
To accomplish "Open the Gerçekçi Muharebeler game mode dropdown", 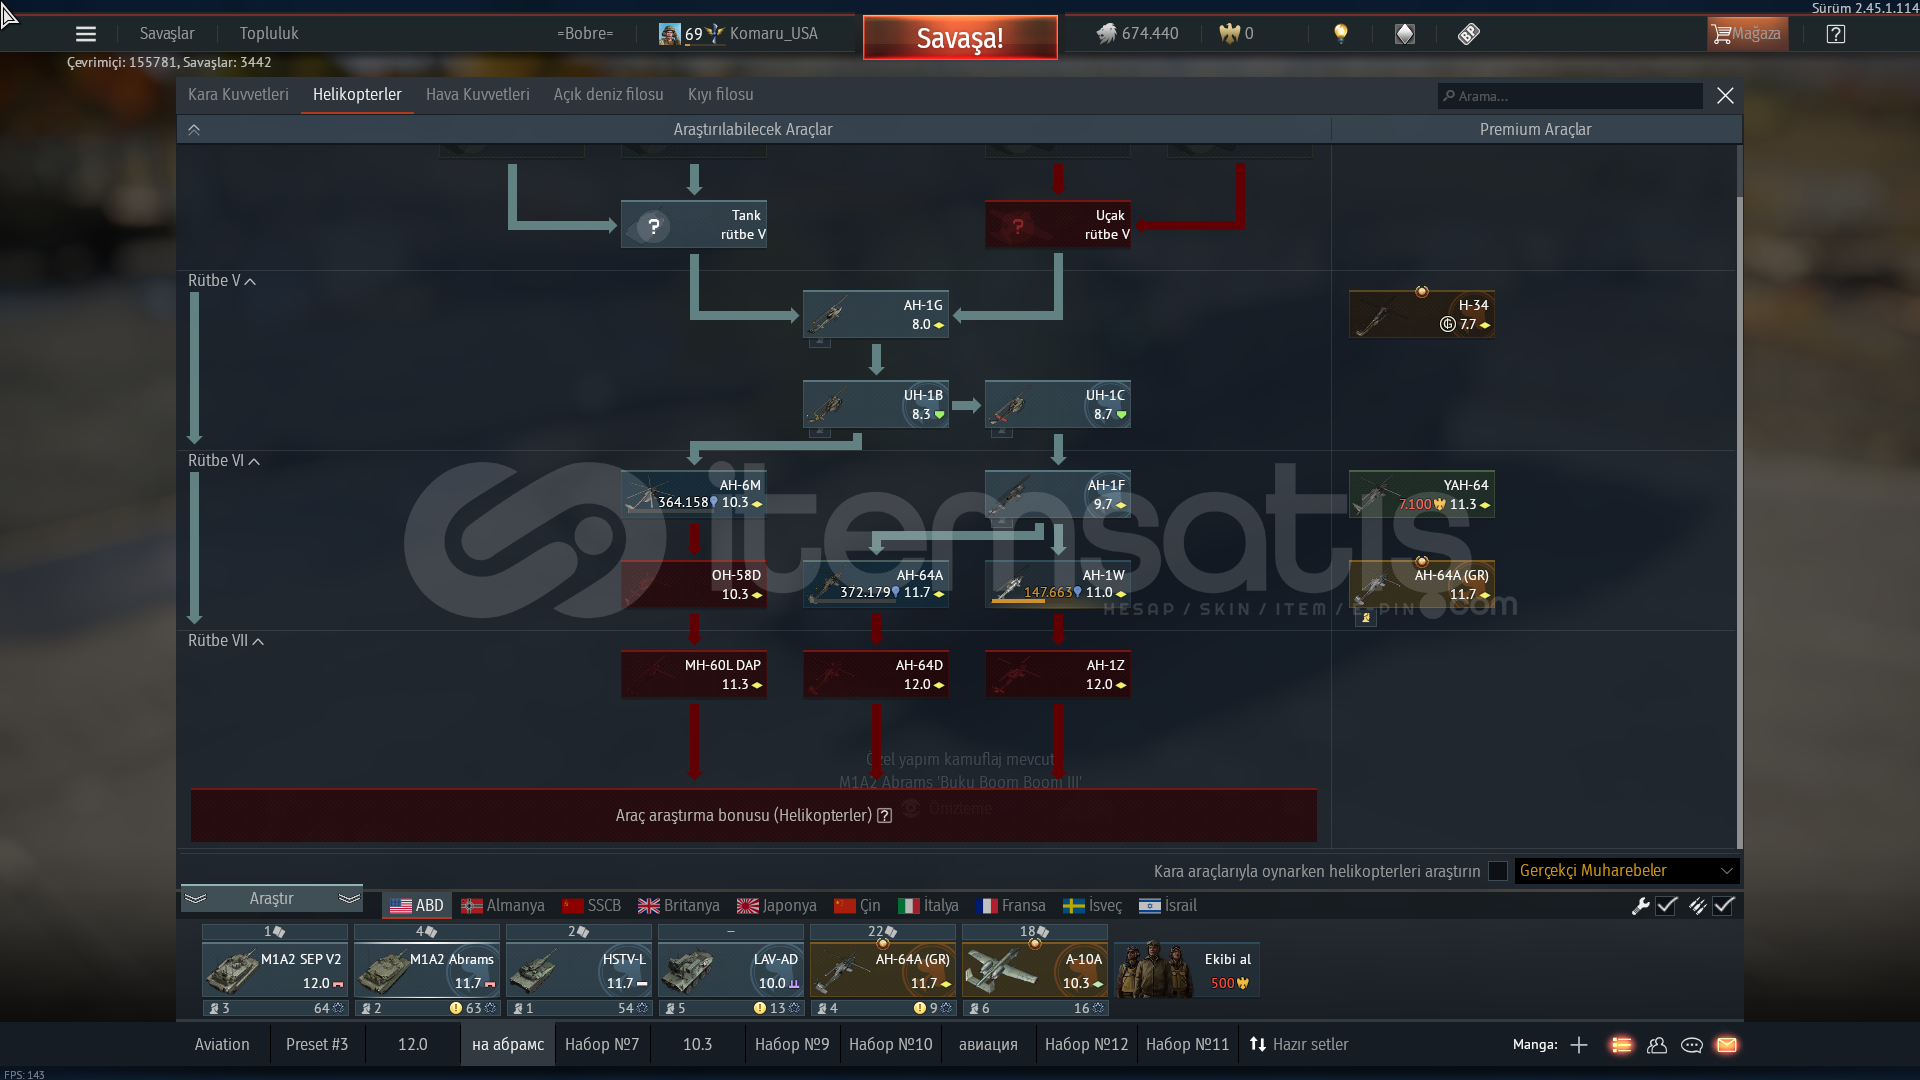I will pyautogui.click(x=1627, y=871).
